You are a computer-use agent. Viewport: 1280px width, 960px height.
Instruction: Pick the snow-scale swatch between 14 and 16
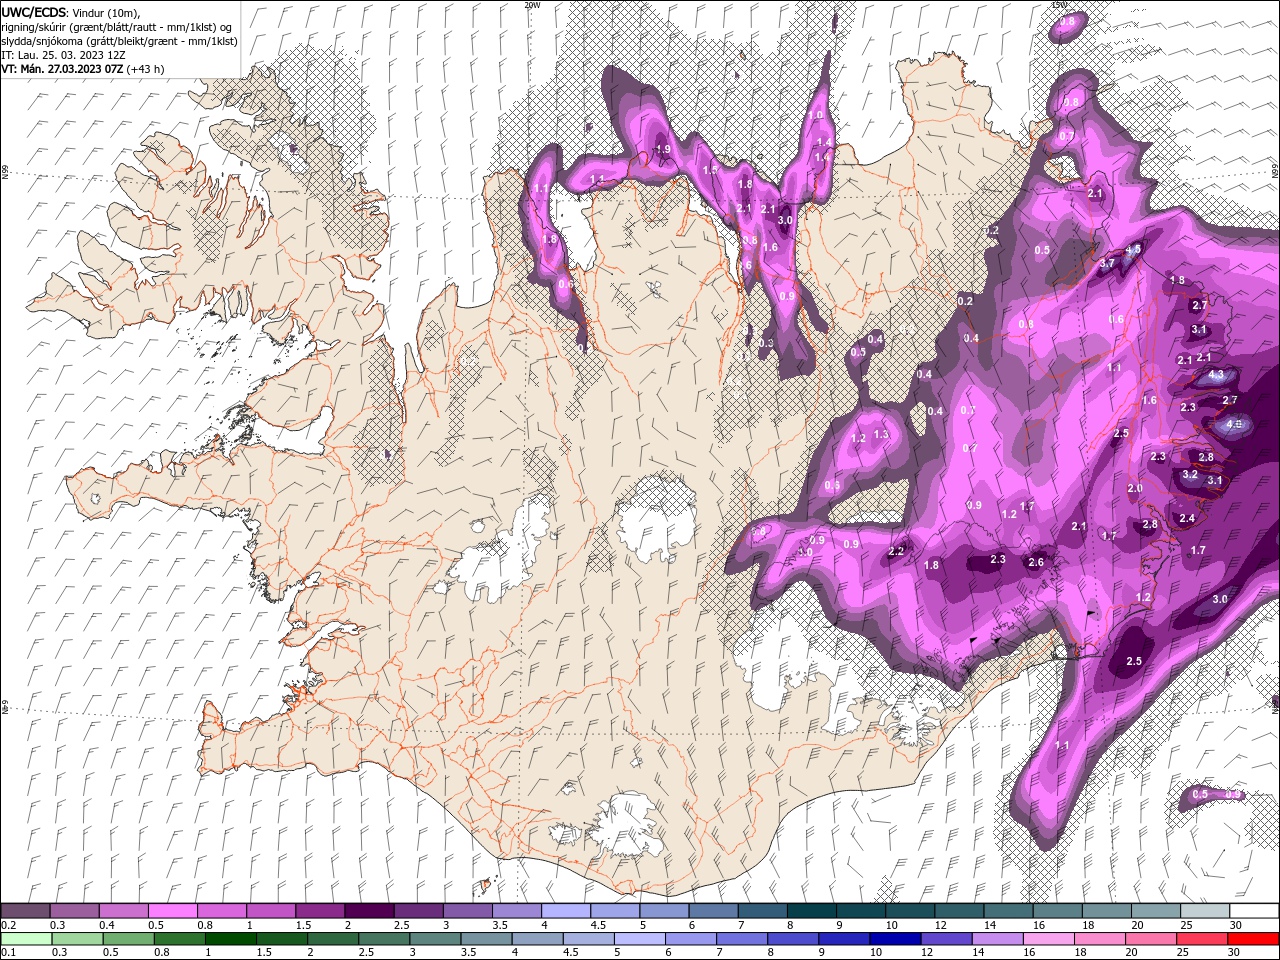[1008, 911]
